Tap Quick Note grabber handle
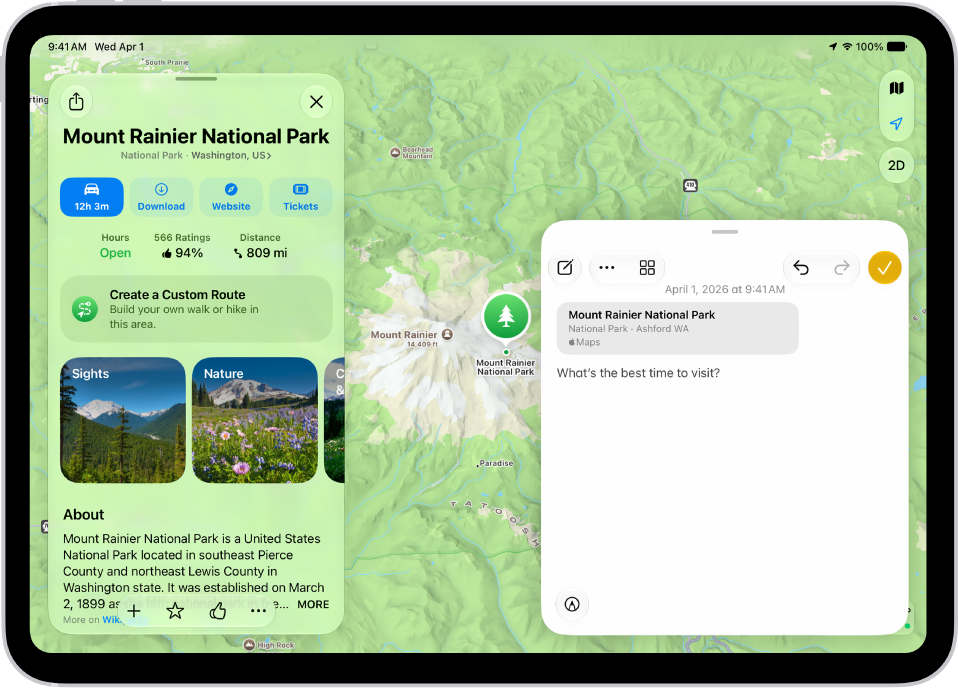The image size is (958, 689). [x=725, y=232]
